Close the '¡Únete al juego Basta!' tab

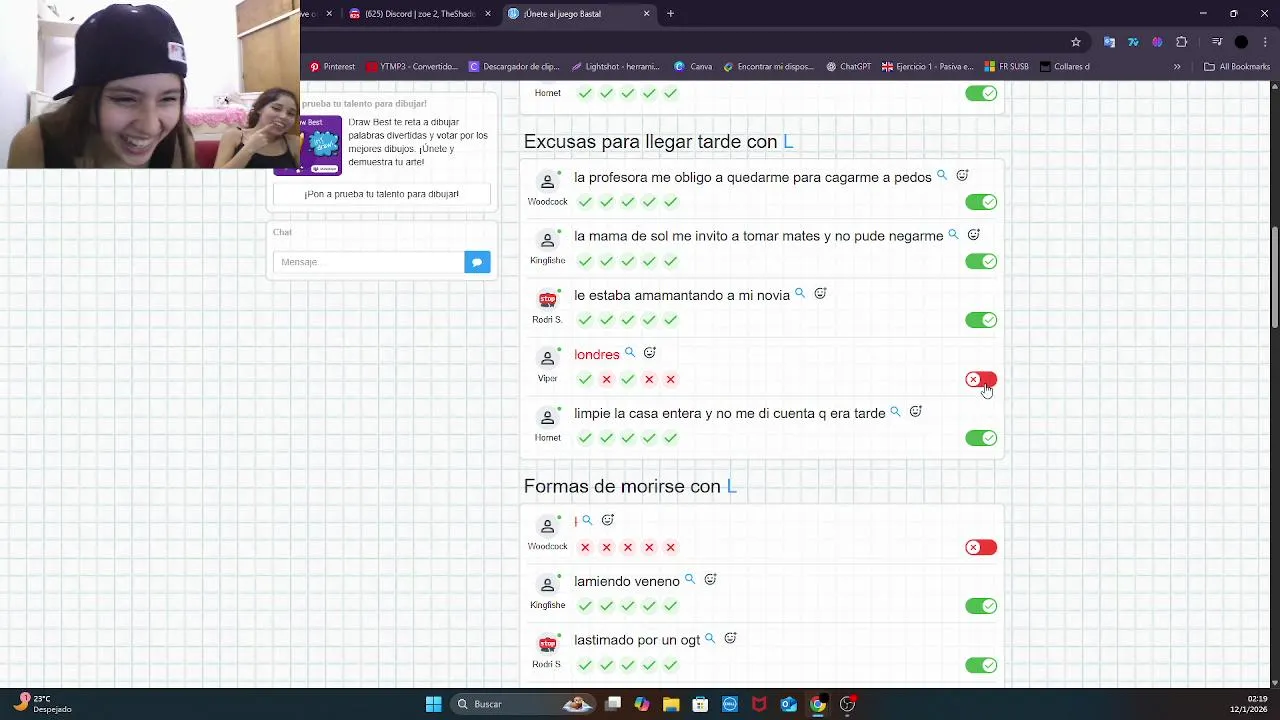tap(646, 14)
